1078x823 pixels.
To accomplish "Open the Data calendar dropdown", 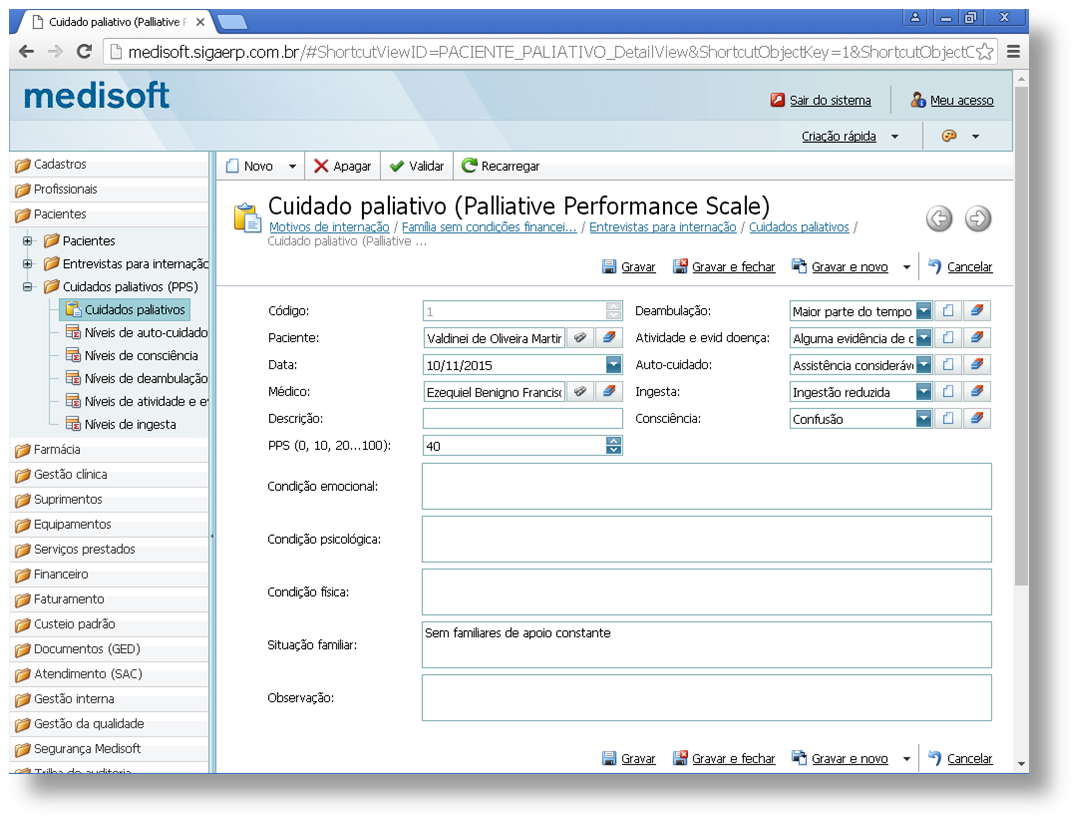I will coord(613,364).
